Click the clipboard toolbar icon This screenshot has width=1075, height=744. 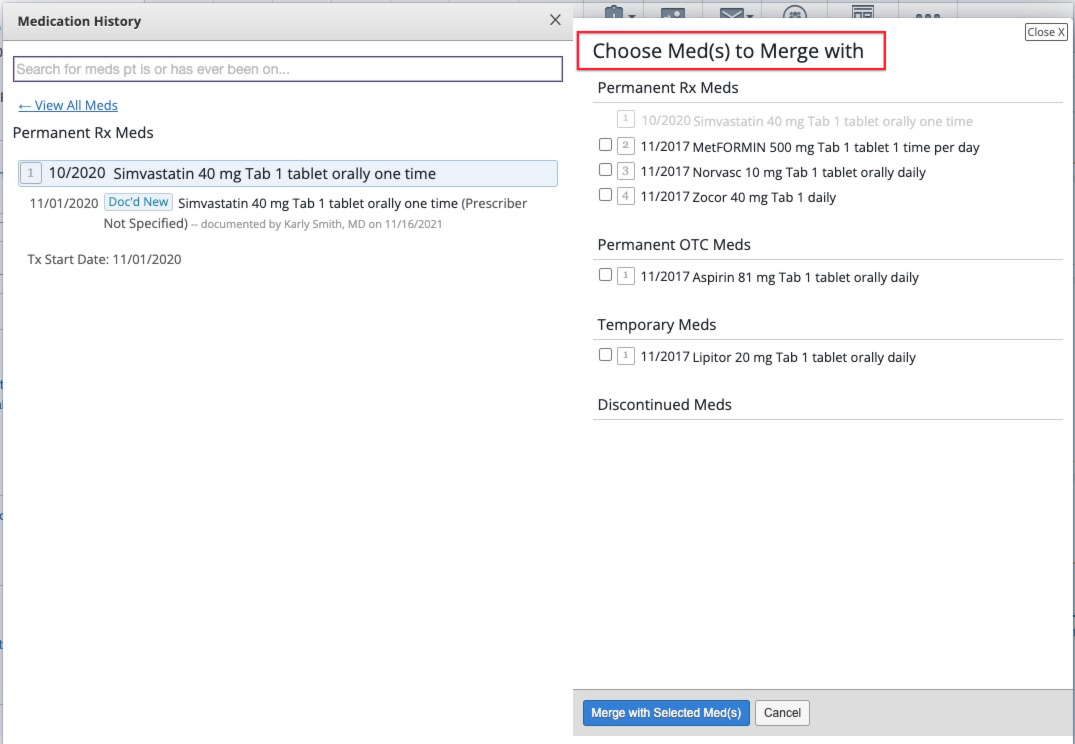(x=613, y=12)
